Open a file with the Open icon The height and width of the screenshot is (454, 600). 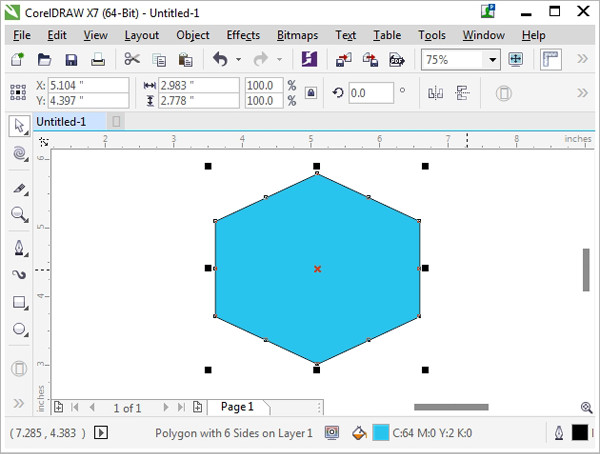tap(44, 60)
